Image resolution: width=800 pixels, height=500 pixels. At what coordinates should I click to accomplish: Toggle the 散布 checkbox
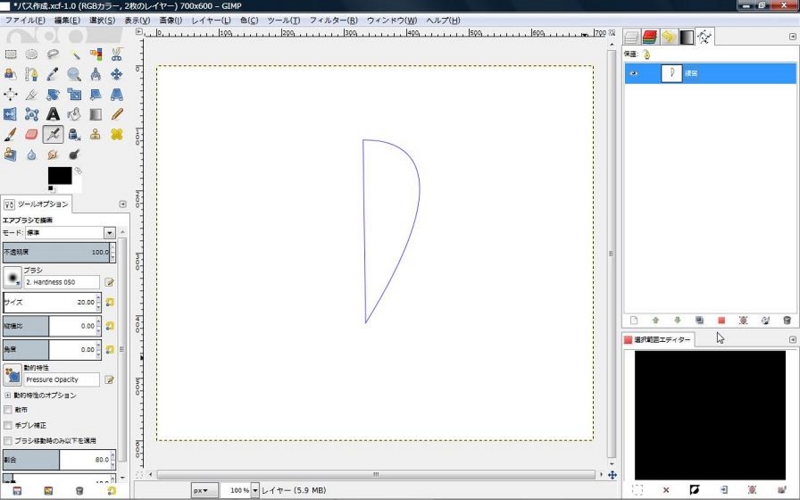pyautogui.click(x=8, y=410)
